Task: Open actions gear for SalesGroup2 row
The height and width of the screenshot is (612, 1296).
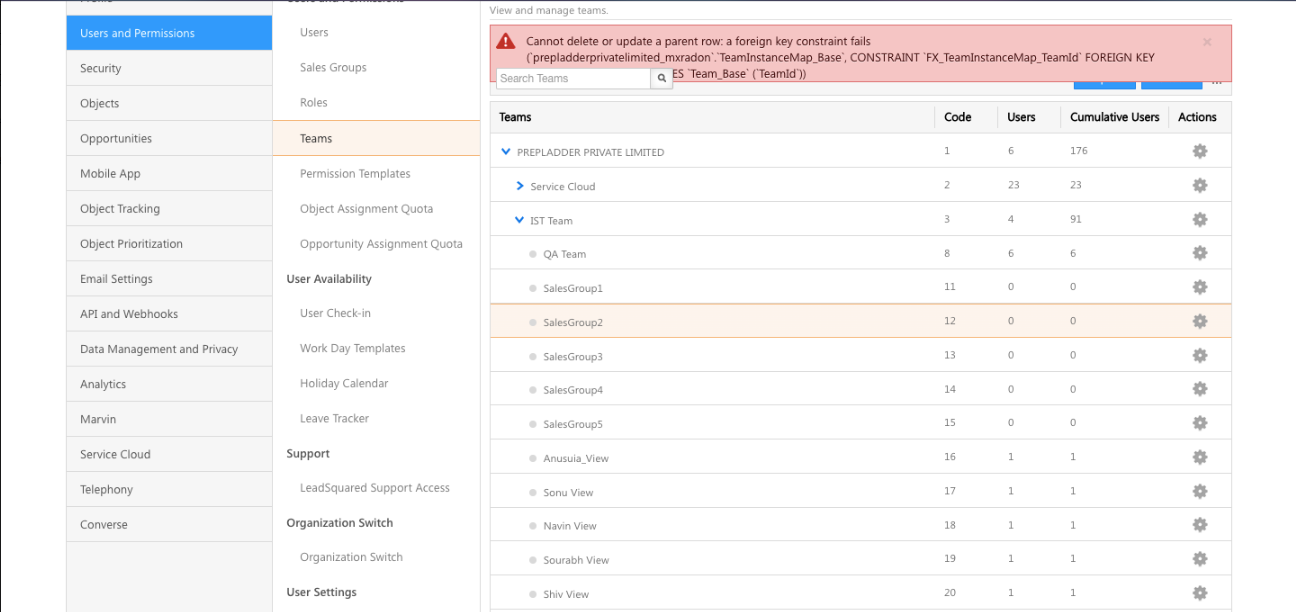Action: [1199, 321]
